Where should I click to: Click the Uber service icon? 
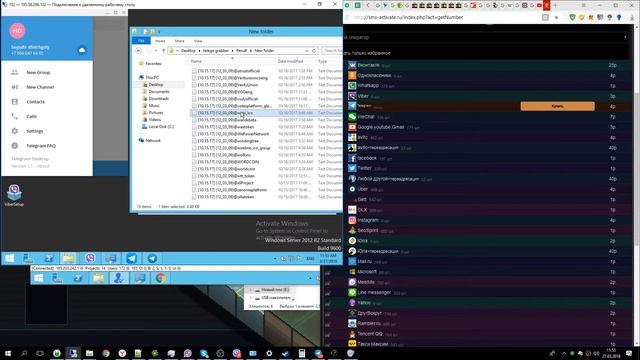click(x=352, y=189)
